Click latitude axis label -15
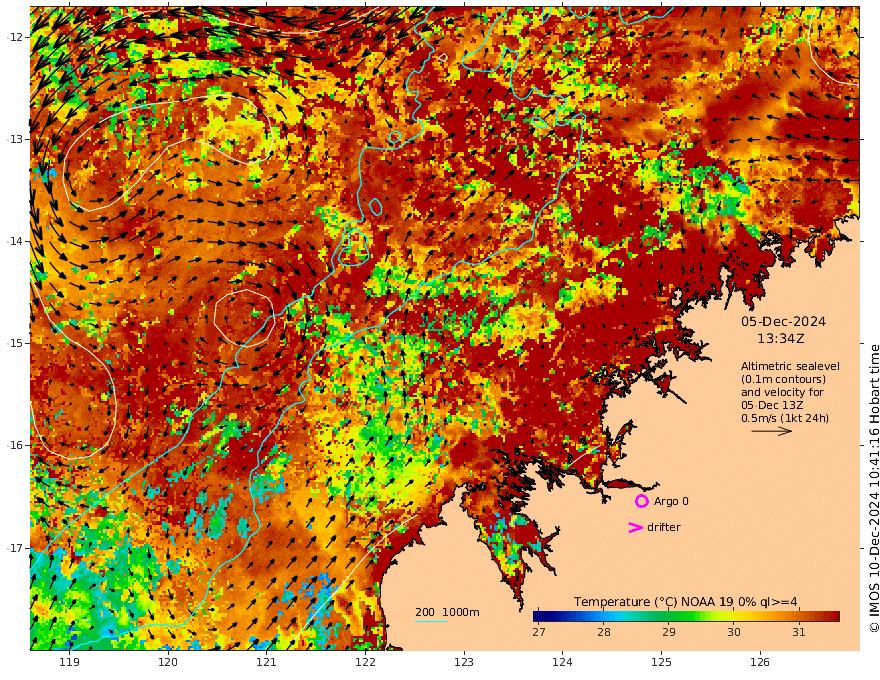The image size is (880, 680). (x=15, y=343)
